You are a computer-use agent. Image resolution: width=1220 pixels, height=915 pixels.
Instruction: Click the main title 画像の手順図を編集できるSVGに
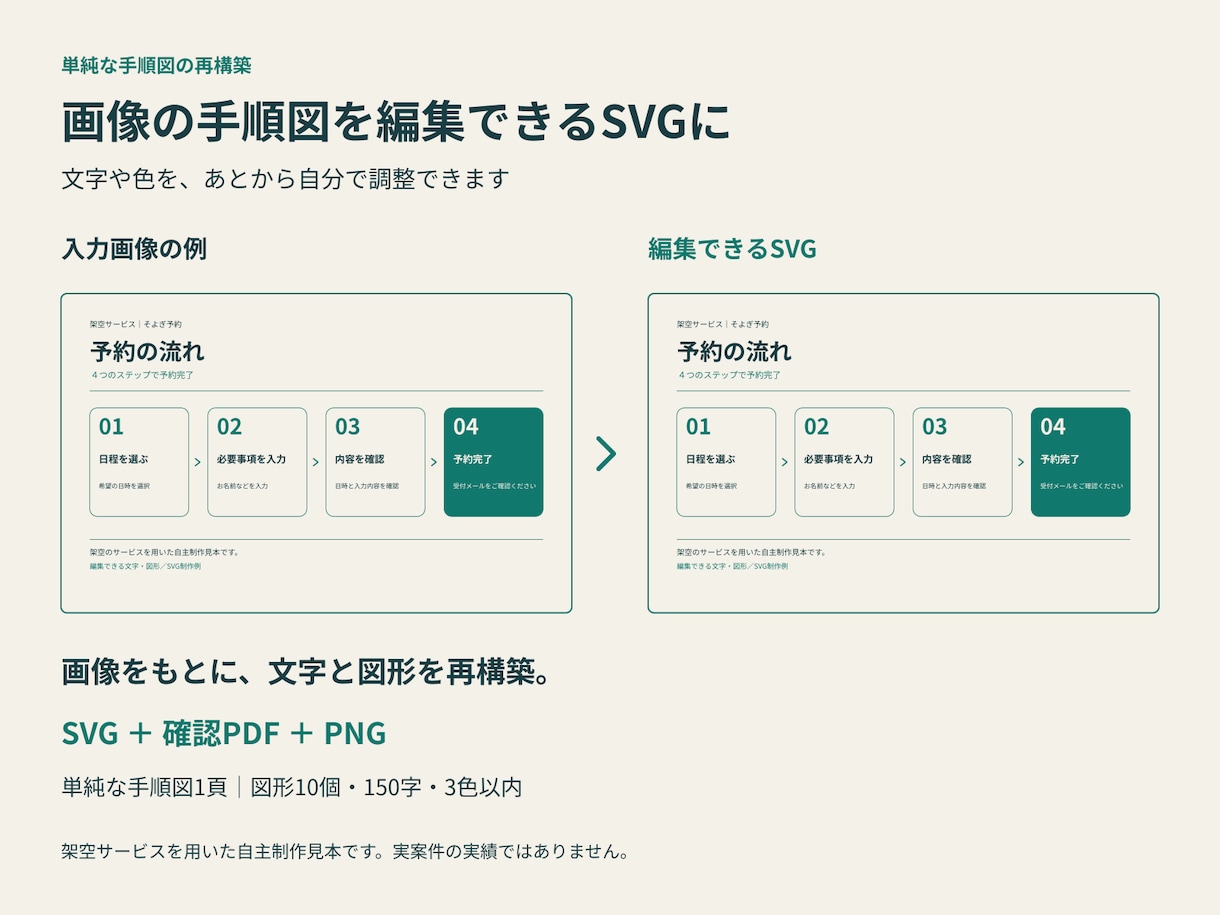pyautogui.click(x=396, y=122)
